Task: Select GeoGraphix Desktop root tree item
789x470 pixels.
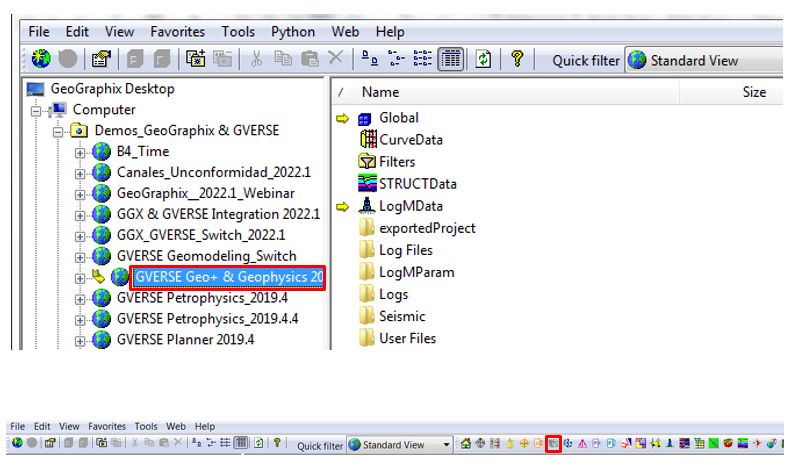Action: coord(112,89)
